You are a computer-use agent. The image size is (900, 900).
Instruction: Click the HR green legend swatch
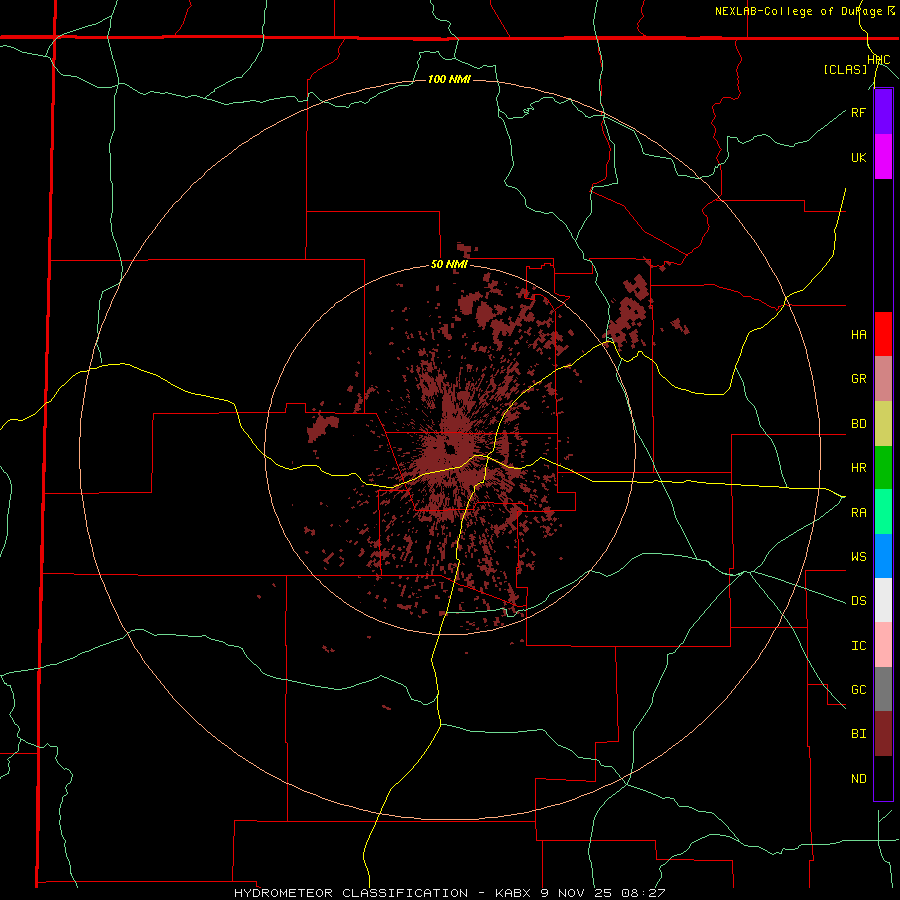click(883, 467)
